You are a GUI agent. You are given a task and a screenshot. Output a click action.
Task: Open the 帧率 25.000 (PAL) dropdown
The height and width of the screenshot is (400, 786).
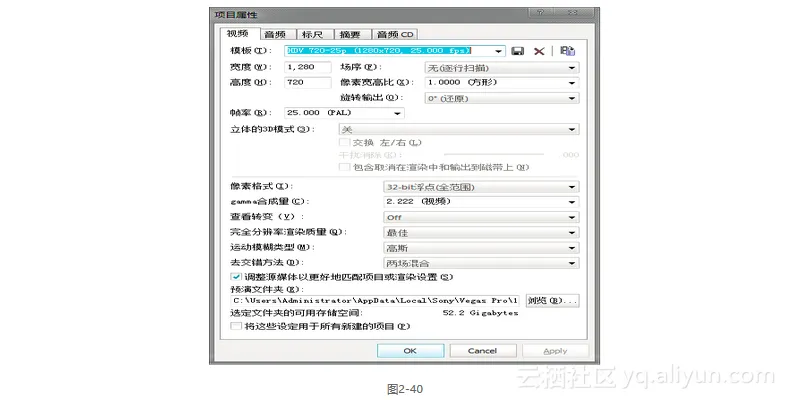(344, 113)
